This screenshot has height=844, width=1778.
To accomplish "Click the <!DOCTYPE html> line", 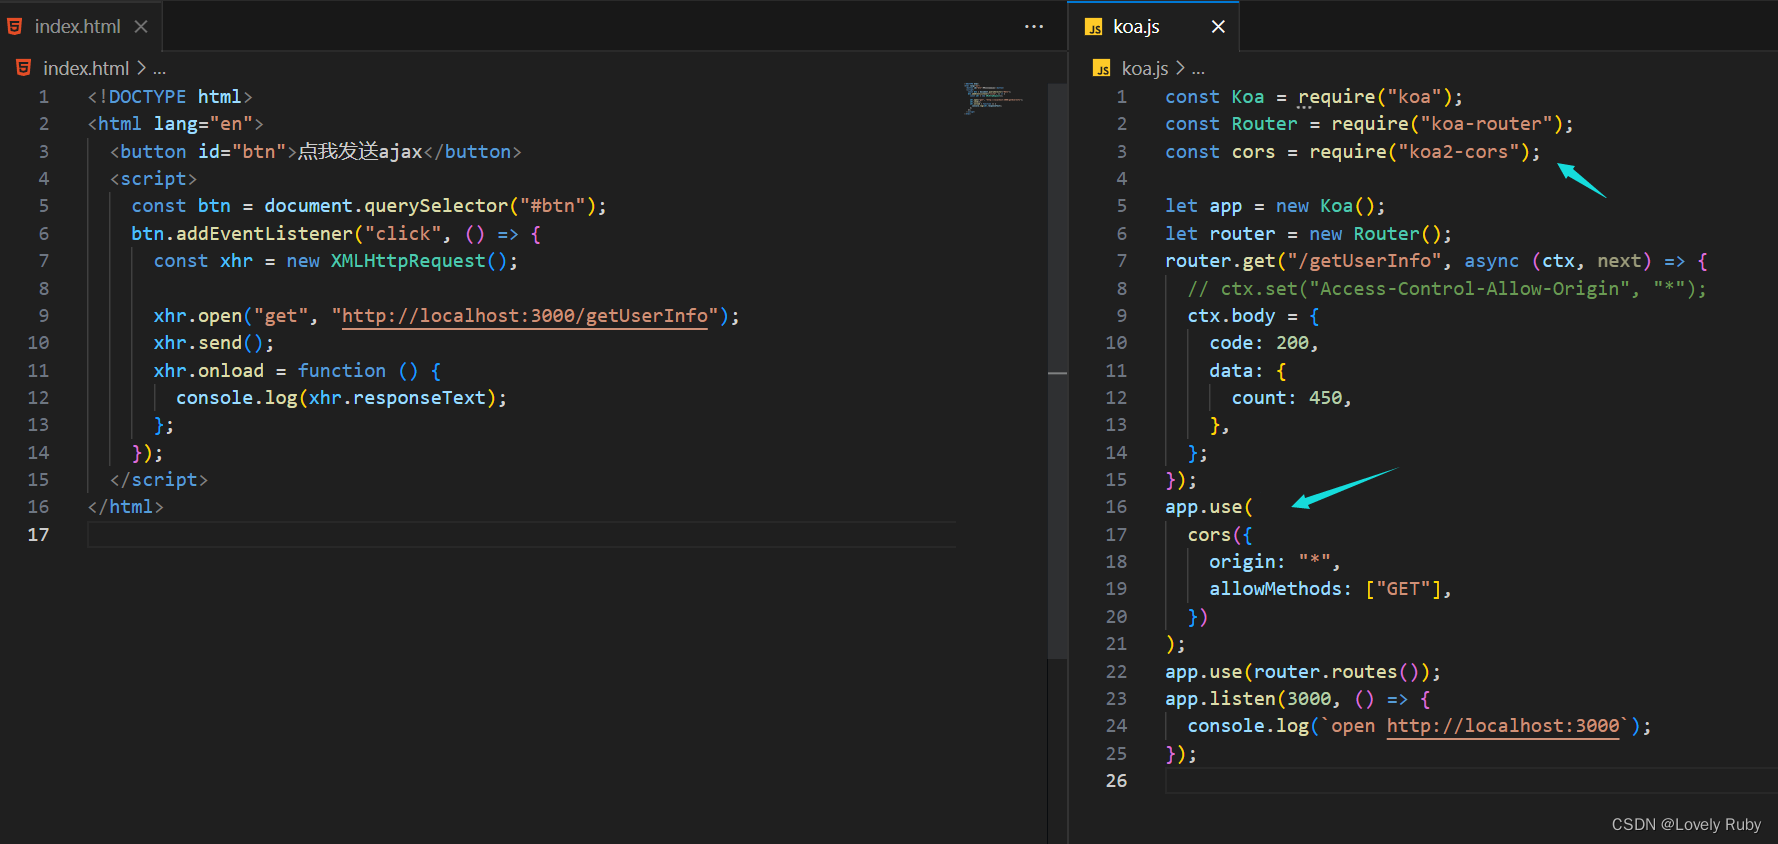I will [x=170, y=97].
